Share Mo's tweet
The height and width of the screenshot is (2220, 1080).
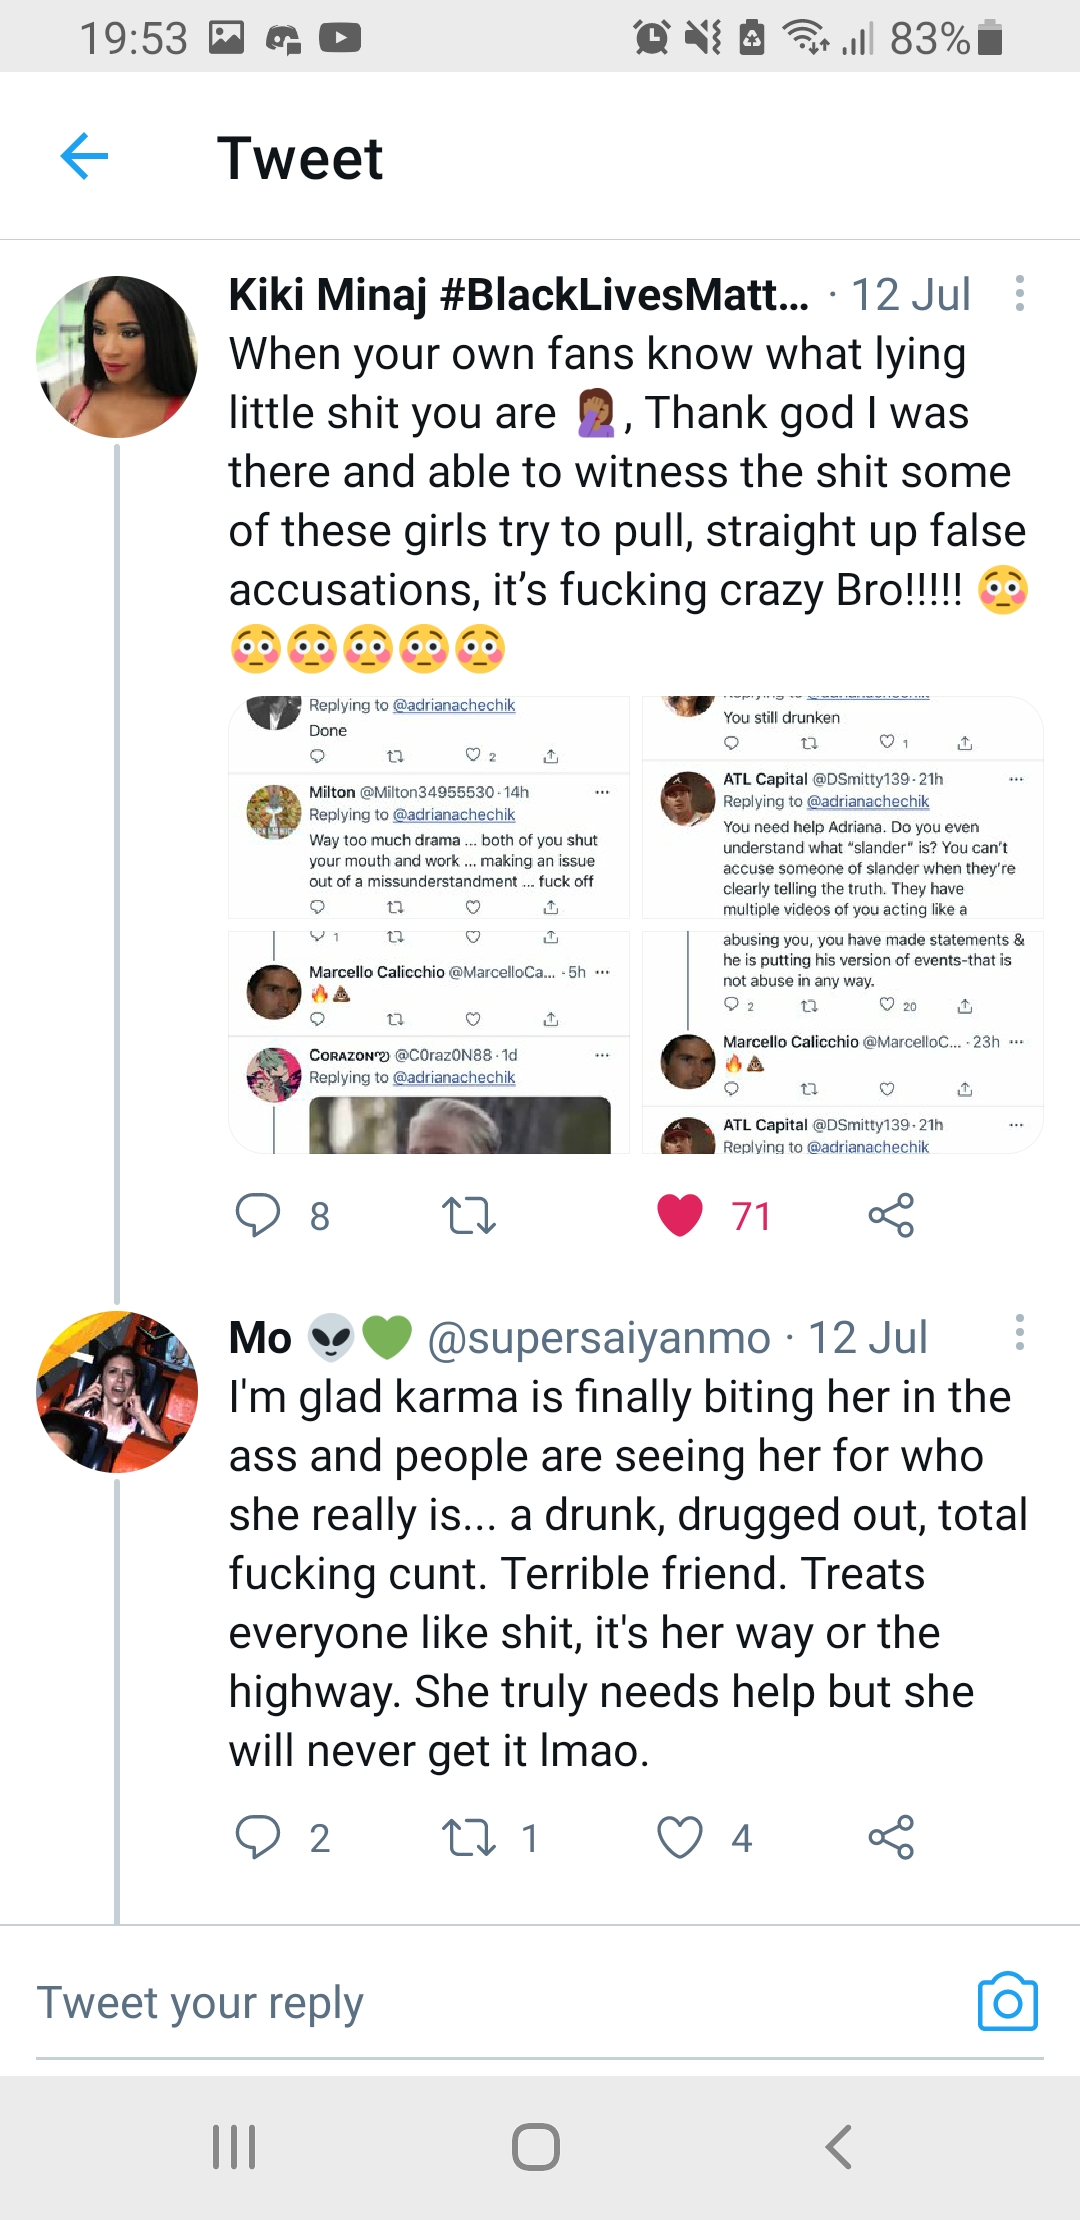tap(891, 1837)
